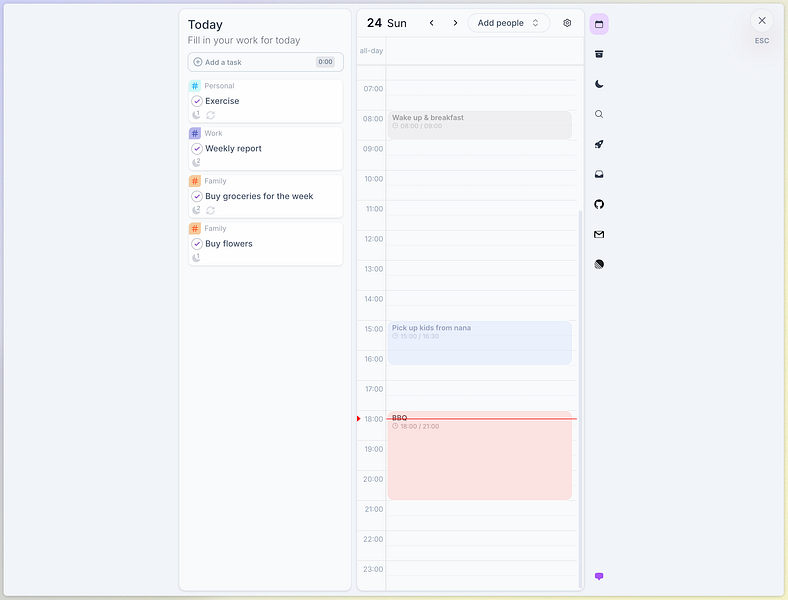The width and height of the screenshot is (788, 600).
Task: Click the moon count icon under Buy flowers
Action: point(196,257)
